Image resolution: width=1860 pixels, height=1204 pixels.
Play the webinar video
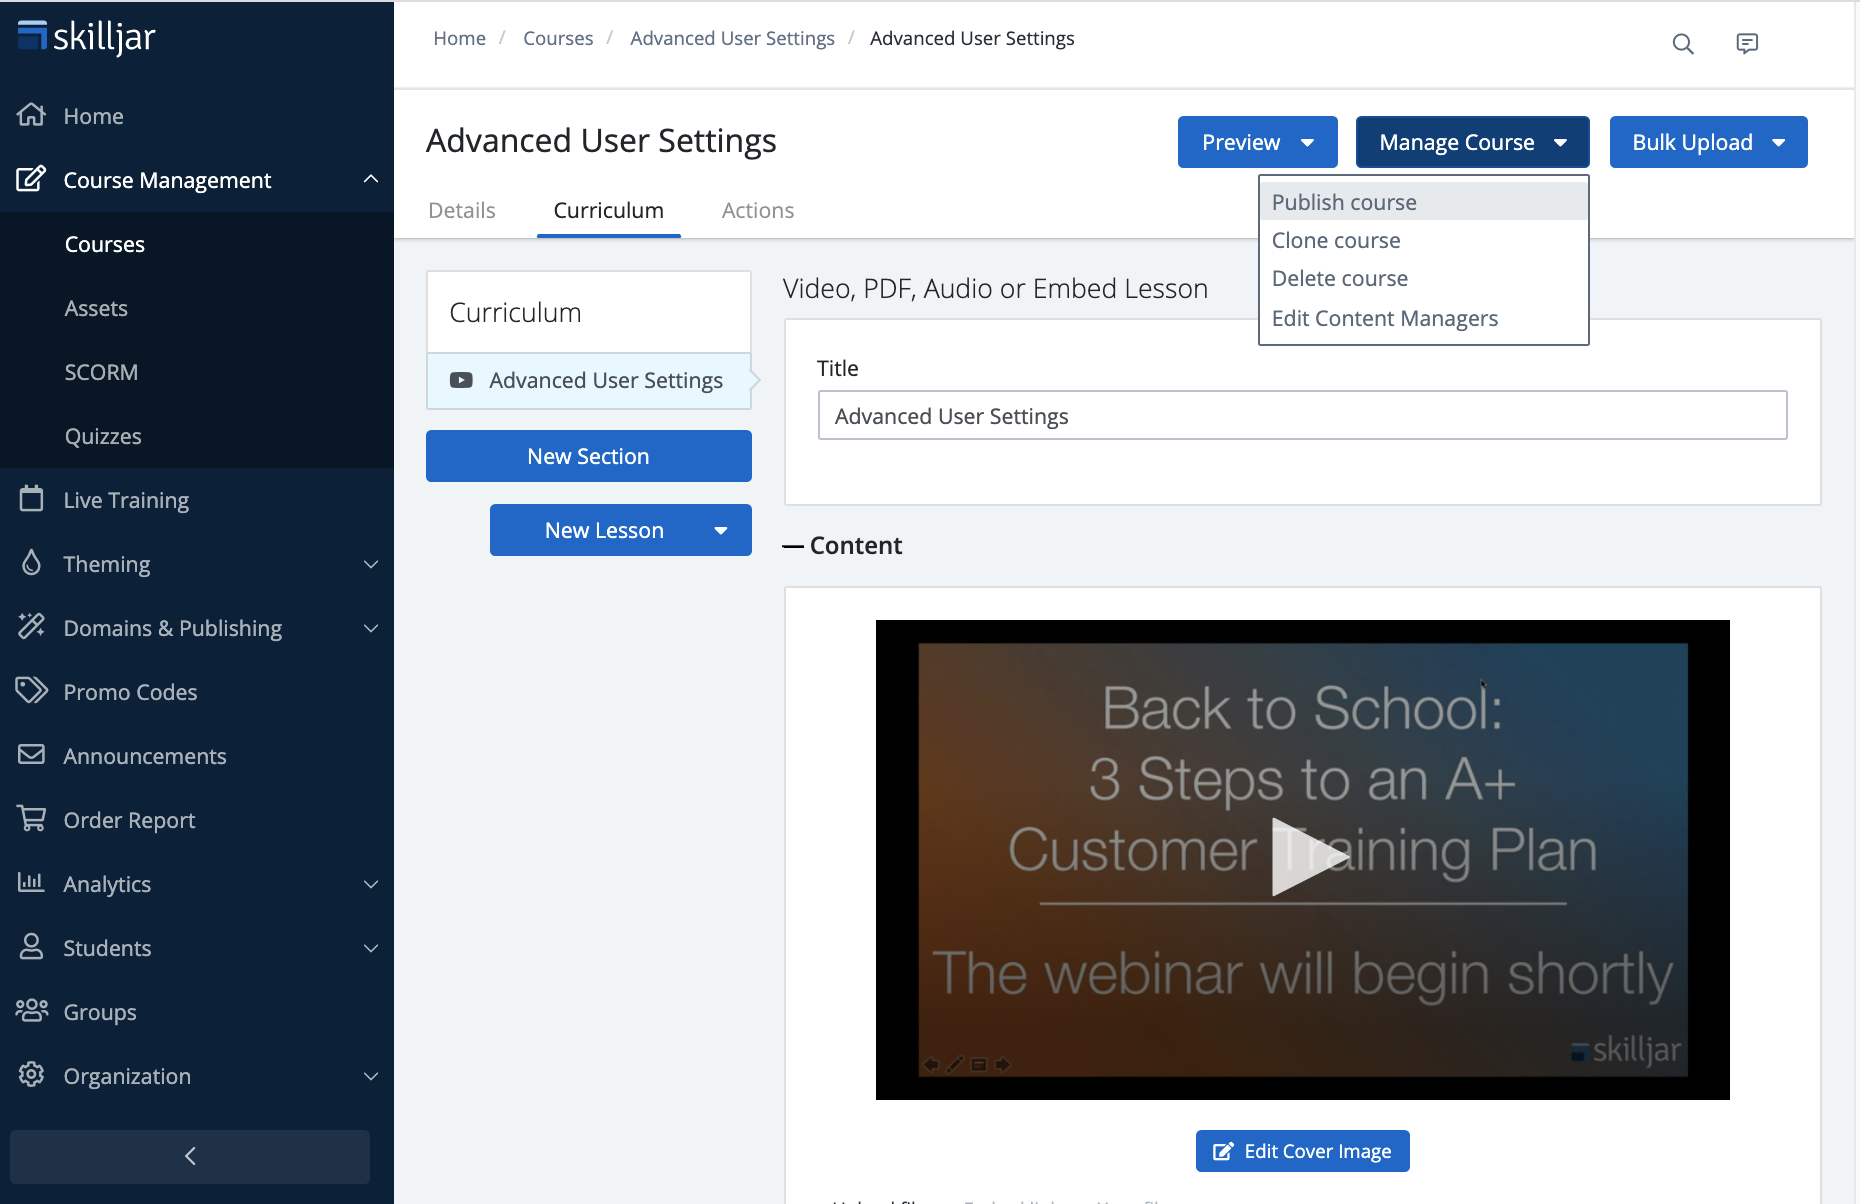click(1302, 858)
